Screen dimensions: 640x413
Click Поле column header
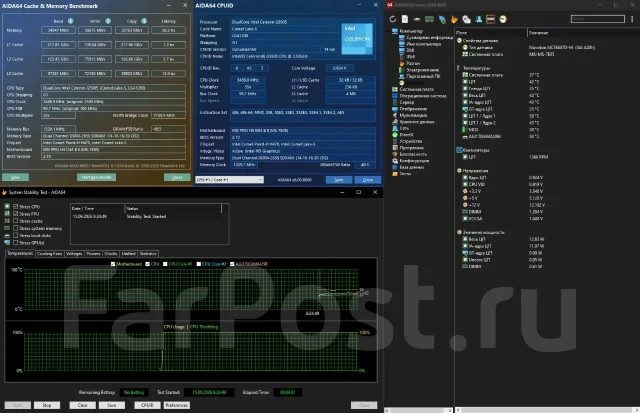click(x=491, y=33)
